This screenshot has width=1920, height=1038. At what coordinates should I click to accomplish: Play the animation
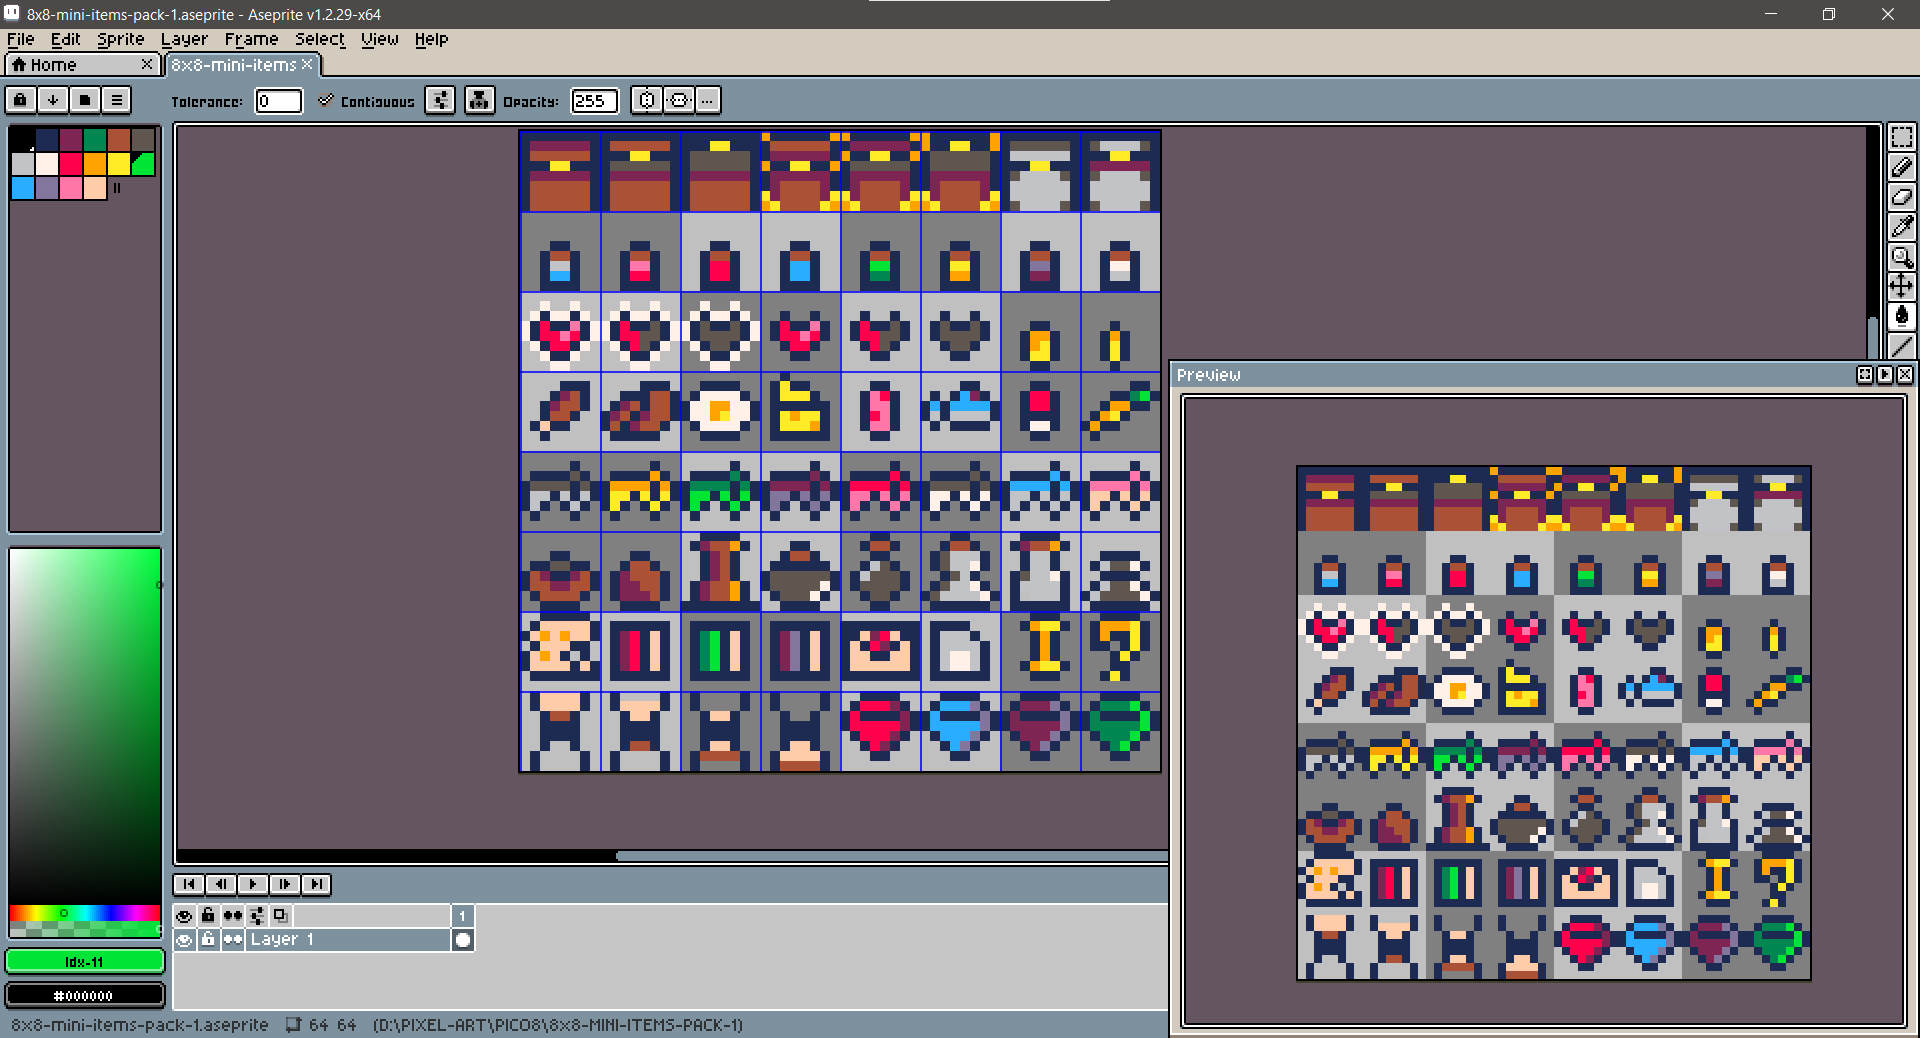point(253,884)
